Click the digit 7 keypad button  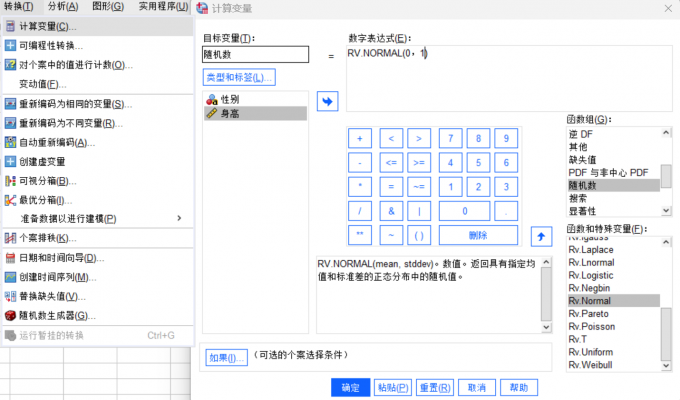pyautogui.click(x=450, y=138)
